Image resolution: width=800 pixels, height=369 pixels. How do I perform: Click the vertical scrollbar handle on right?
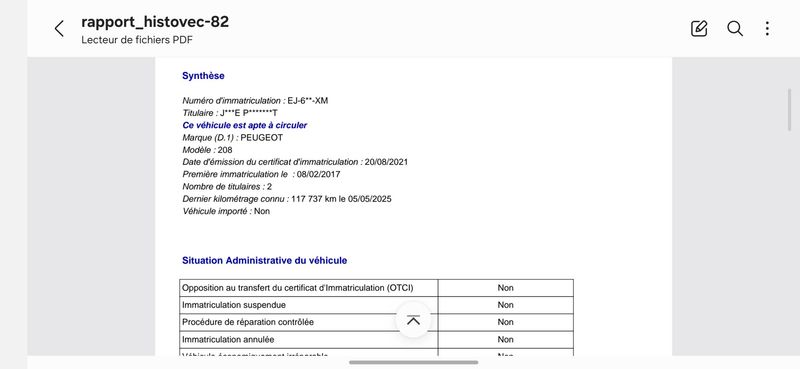pyautogui.click(x=790, y=110)
